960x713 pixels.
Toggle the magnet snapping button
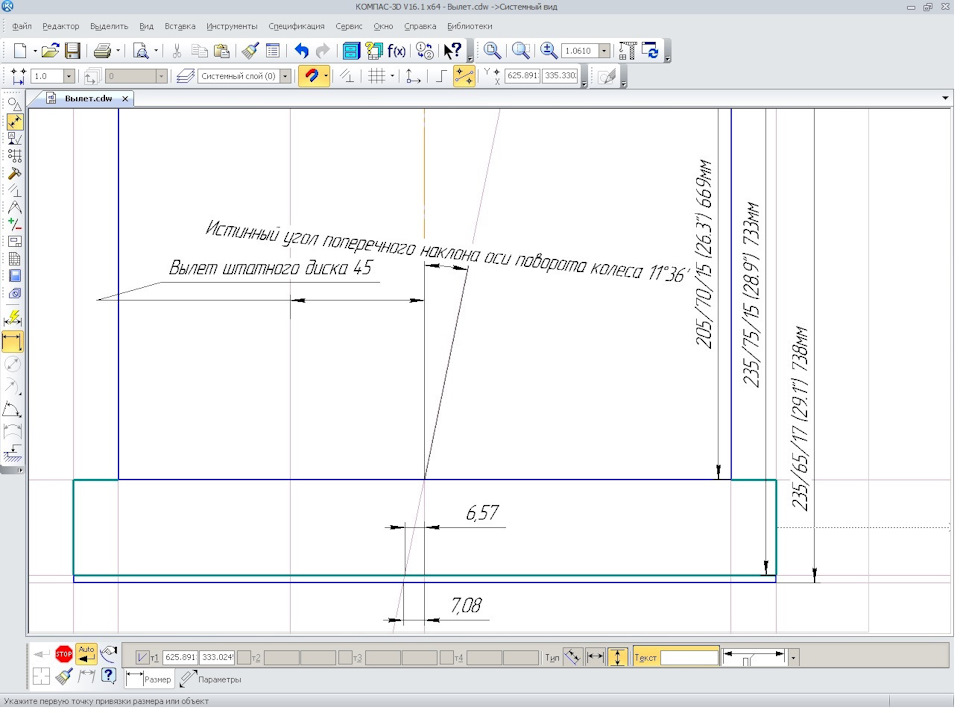[312, 76]
